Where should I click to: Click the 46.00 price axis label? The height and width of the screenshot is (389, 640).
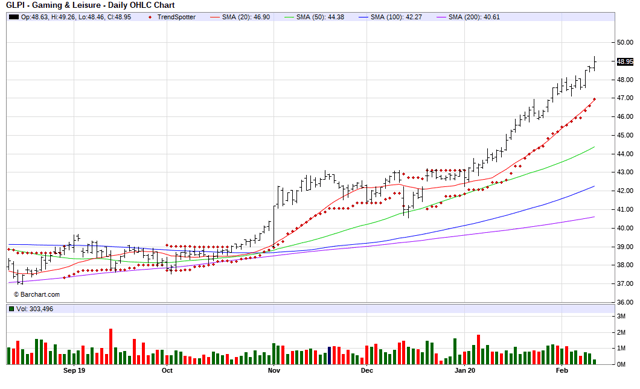(x=625, y=117)
